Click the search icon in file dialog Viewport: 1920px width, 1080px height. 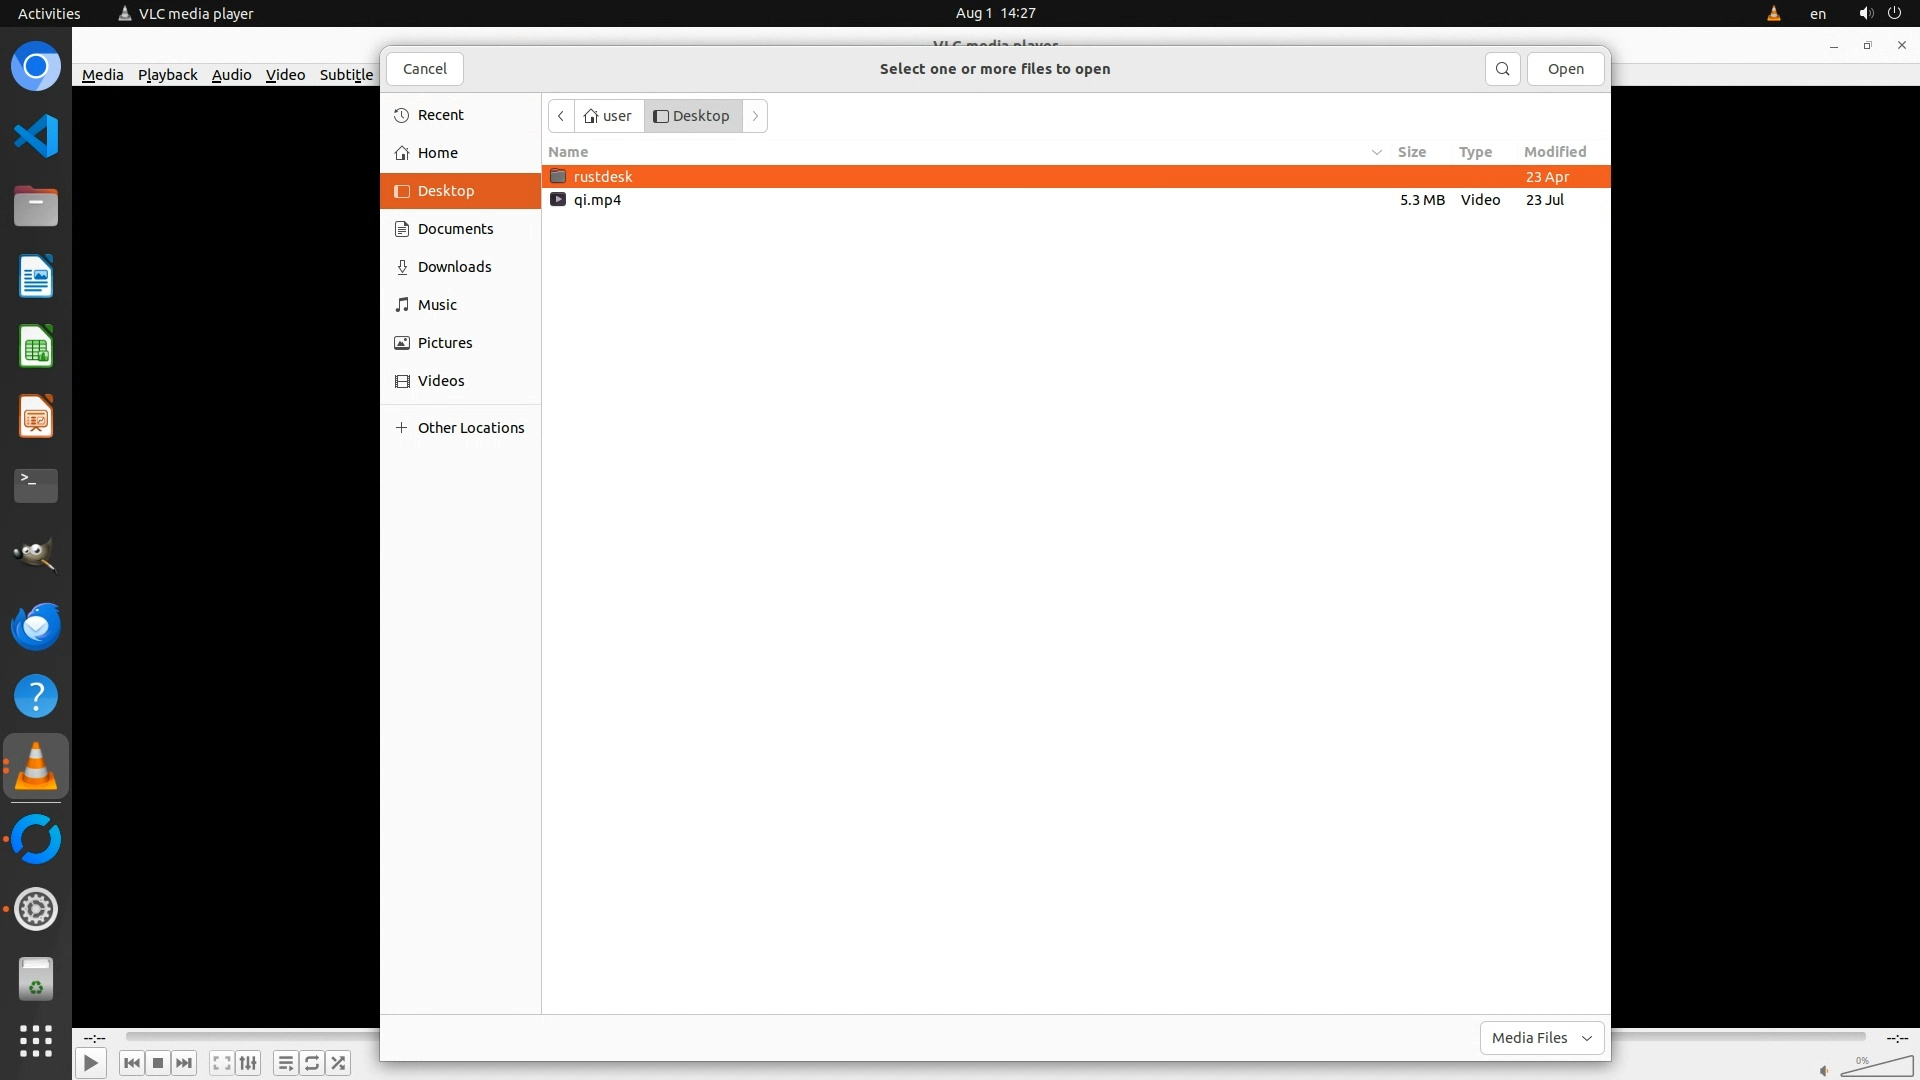1502,69
